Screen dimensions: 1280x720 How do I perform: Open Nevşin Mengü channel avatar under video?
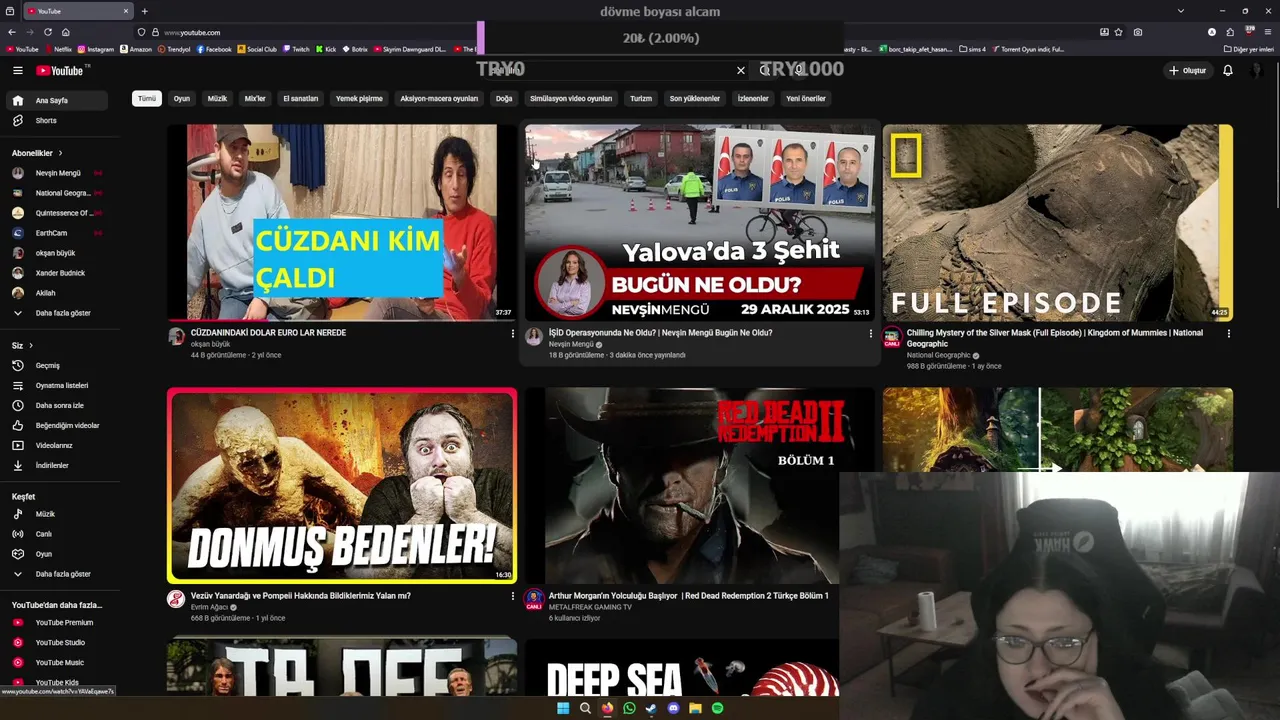tap(534, 336)
